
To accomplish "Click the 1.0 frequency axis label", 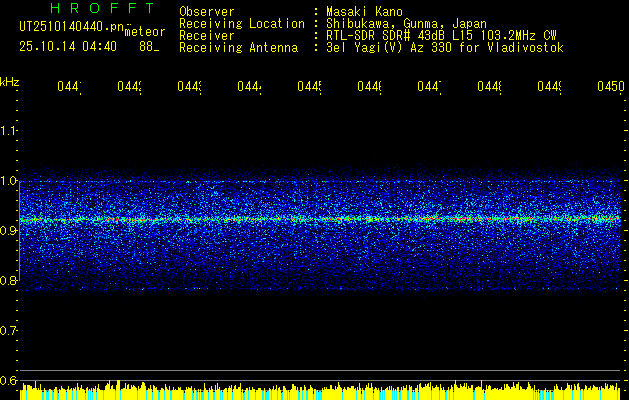I will 9,180.
